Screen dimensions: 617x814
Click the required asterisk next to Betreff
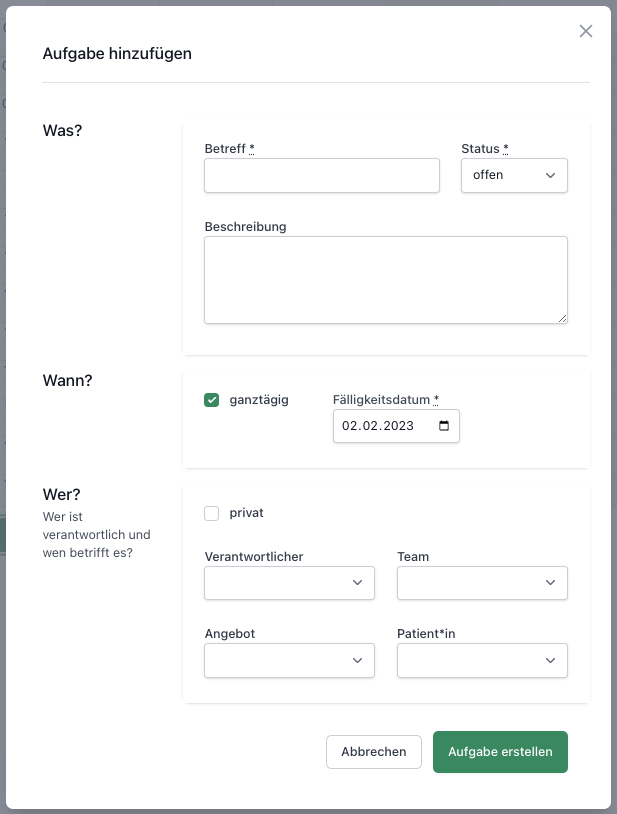252,149
